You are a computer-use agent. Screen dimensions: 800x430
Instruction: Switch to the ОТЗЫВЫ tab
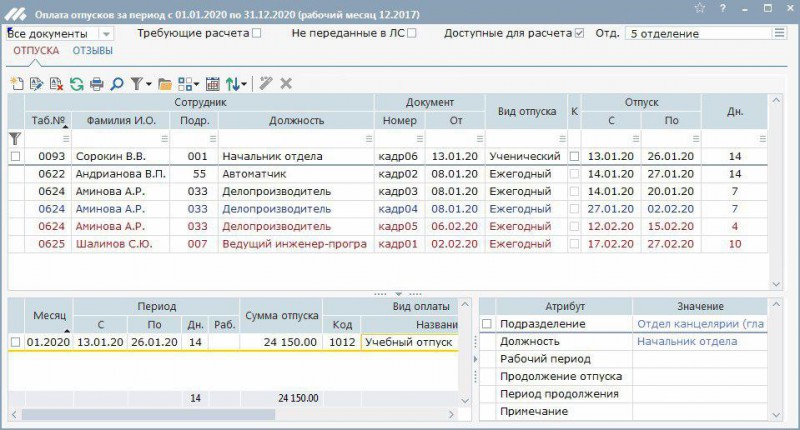coord(92,50)
